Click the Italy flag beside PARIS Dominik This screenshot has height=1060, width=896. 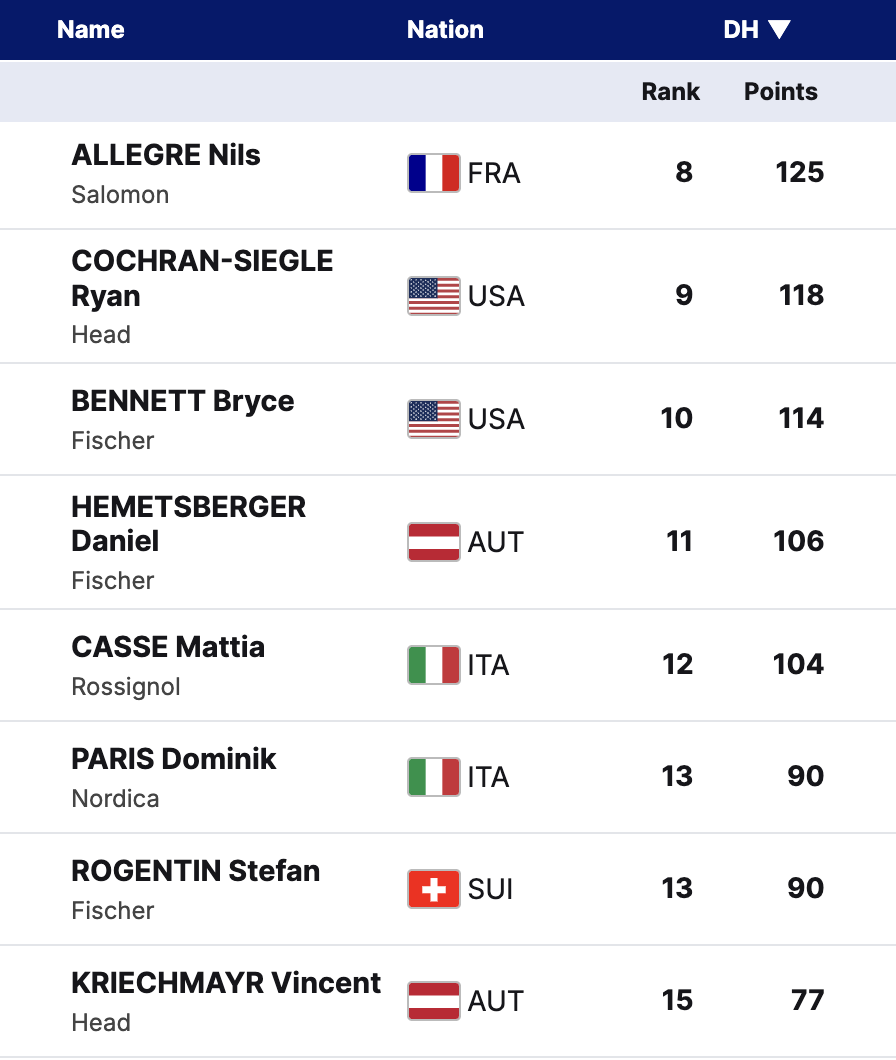[x=434, y=777]
